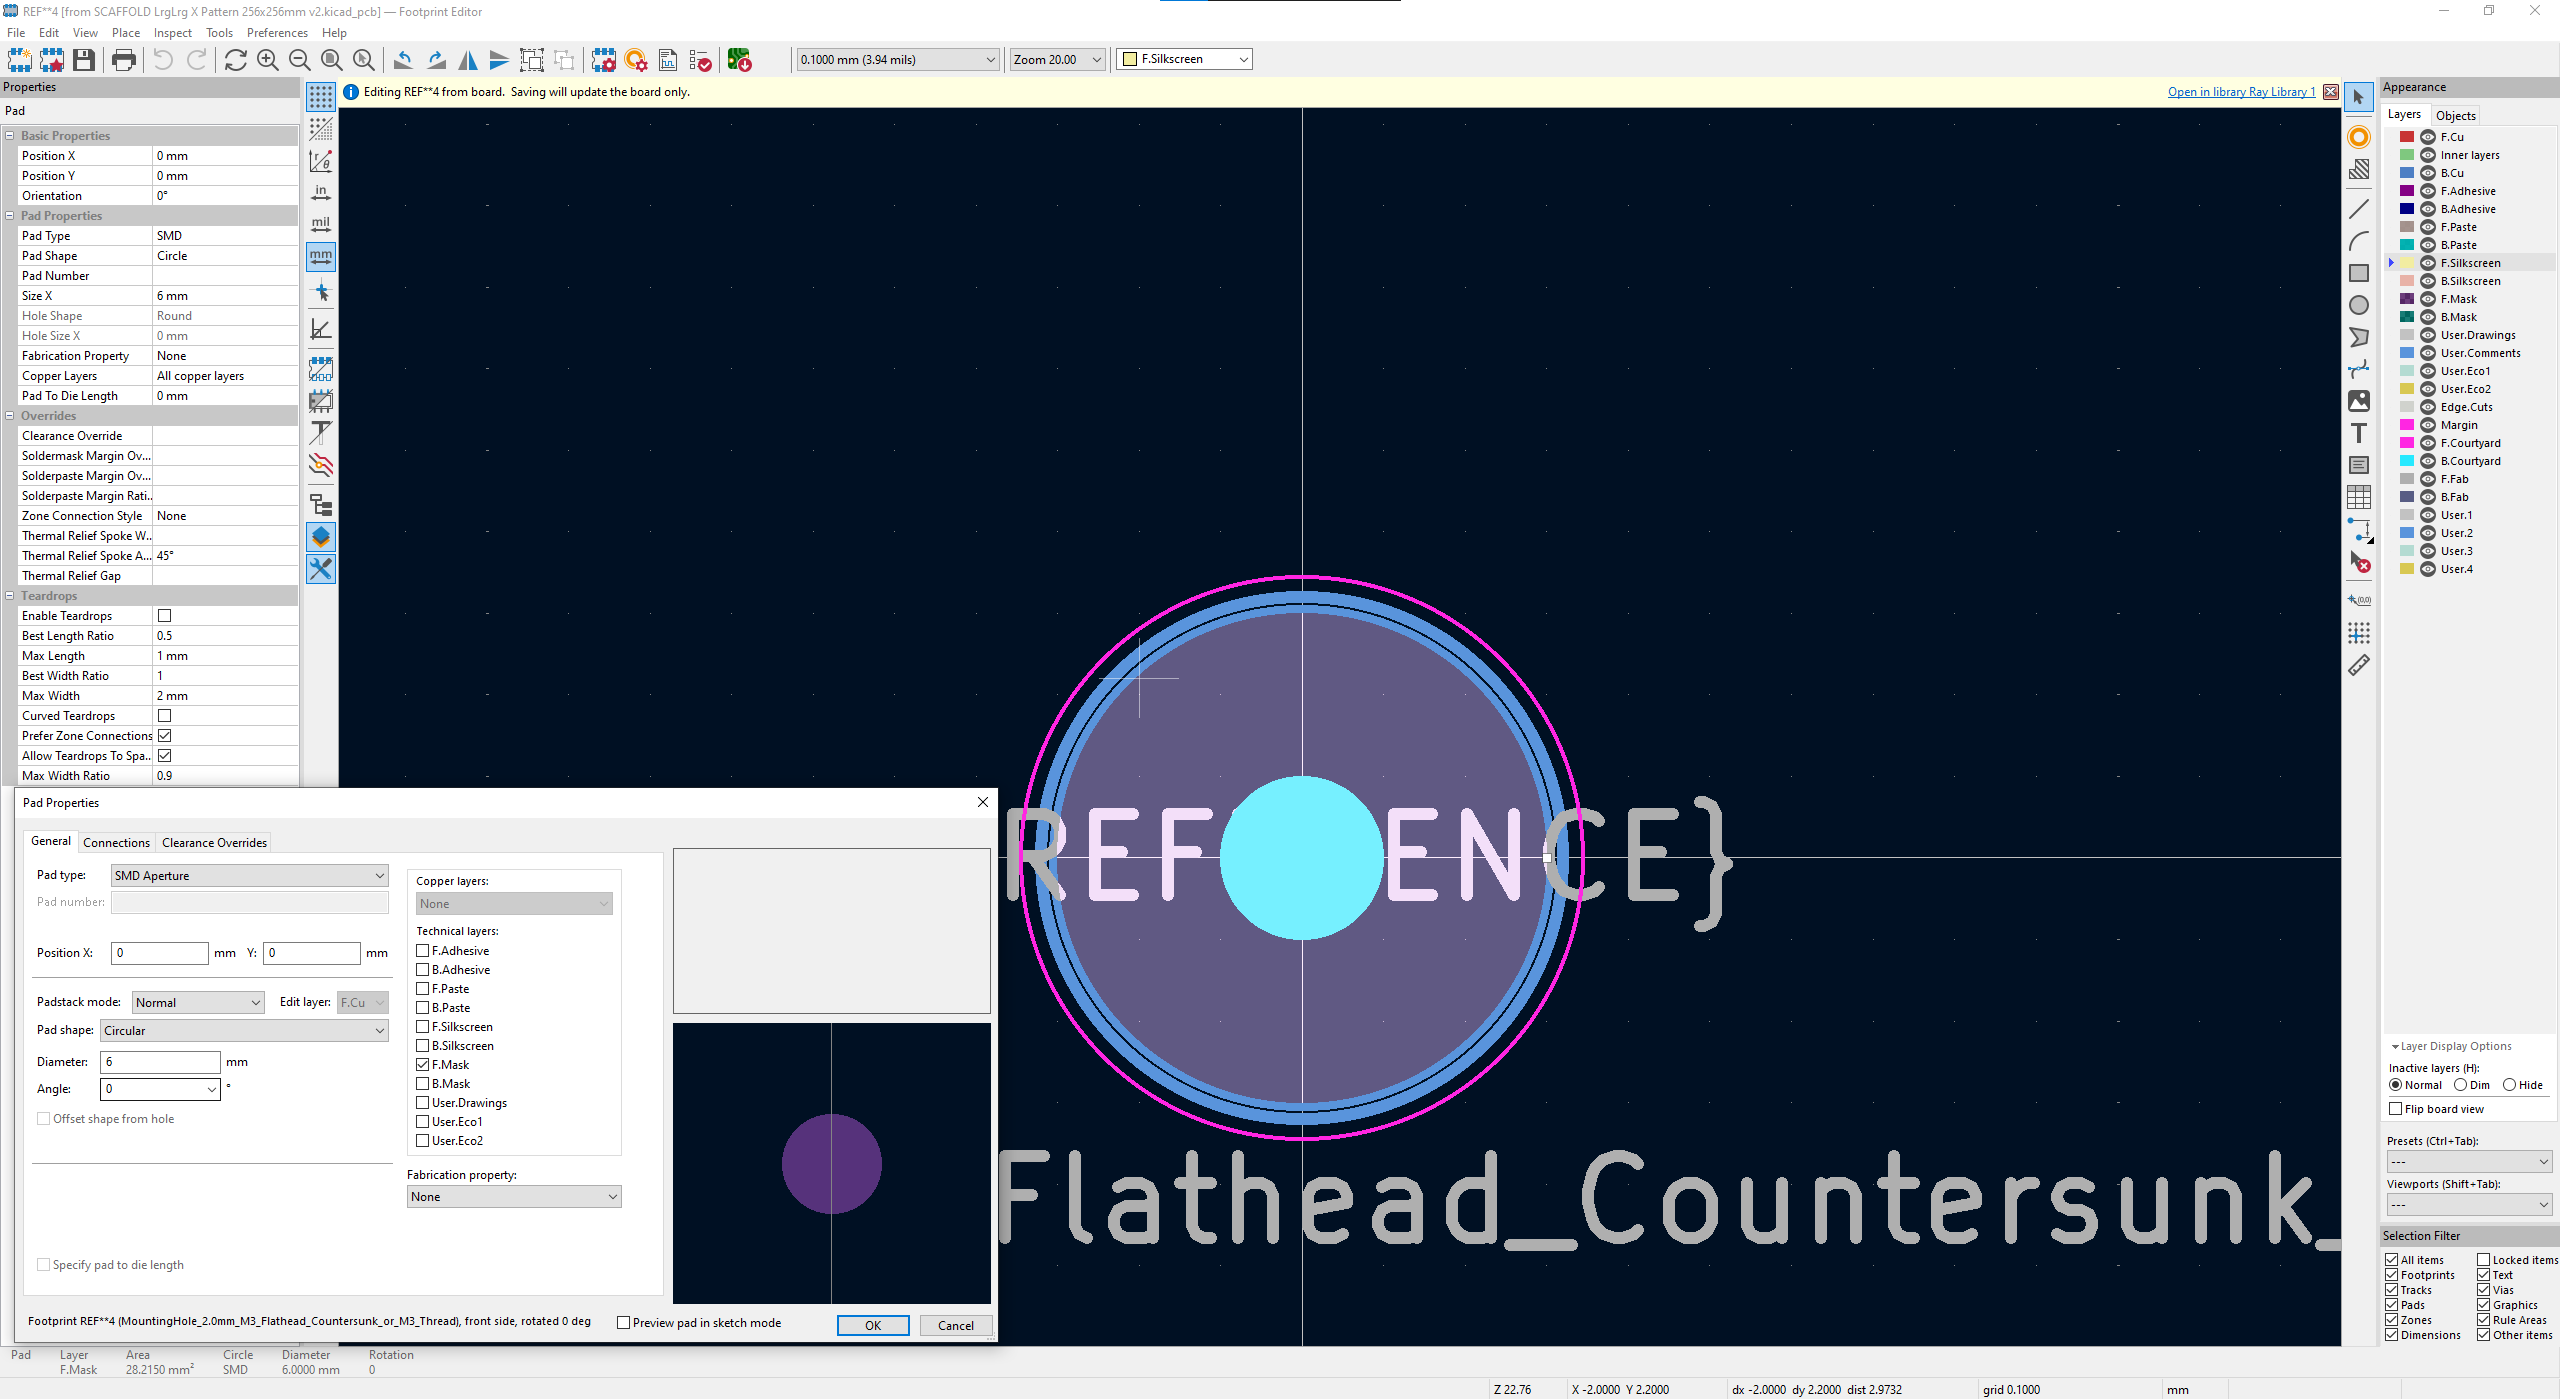The image size is (2560, 1399).
Task: Select the Delete tool icon
Action: pos(2359,563)
